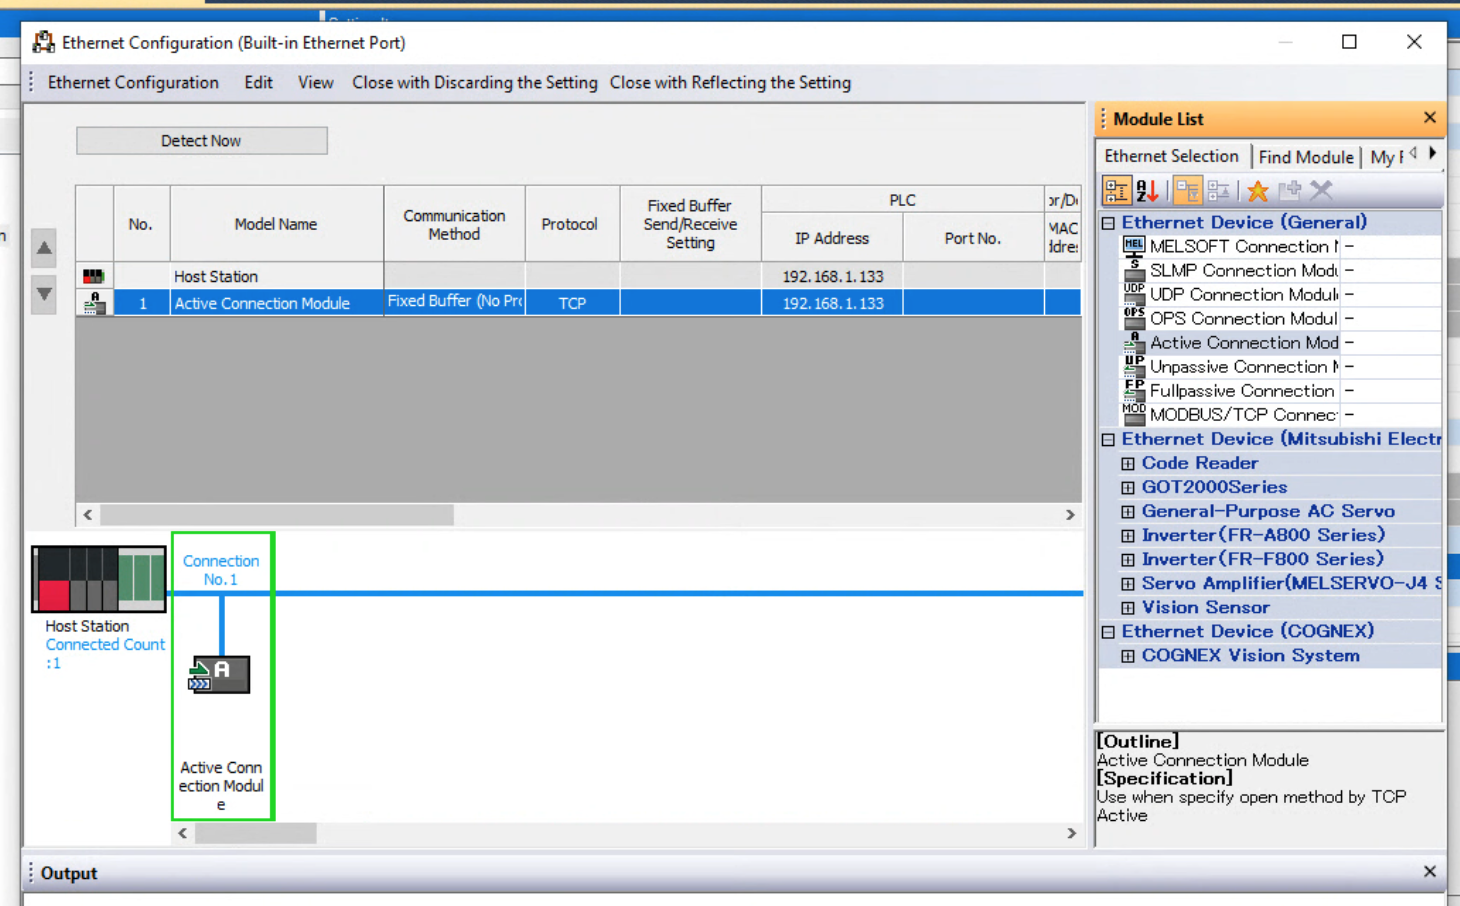Select SLMP Connection Module via its S icon
1460x906 pixels.
1133,270
